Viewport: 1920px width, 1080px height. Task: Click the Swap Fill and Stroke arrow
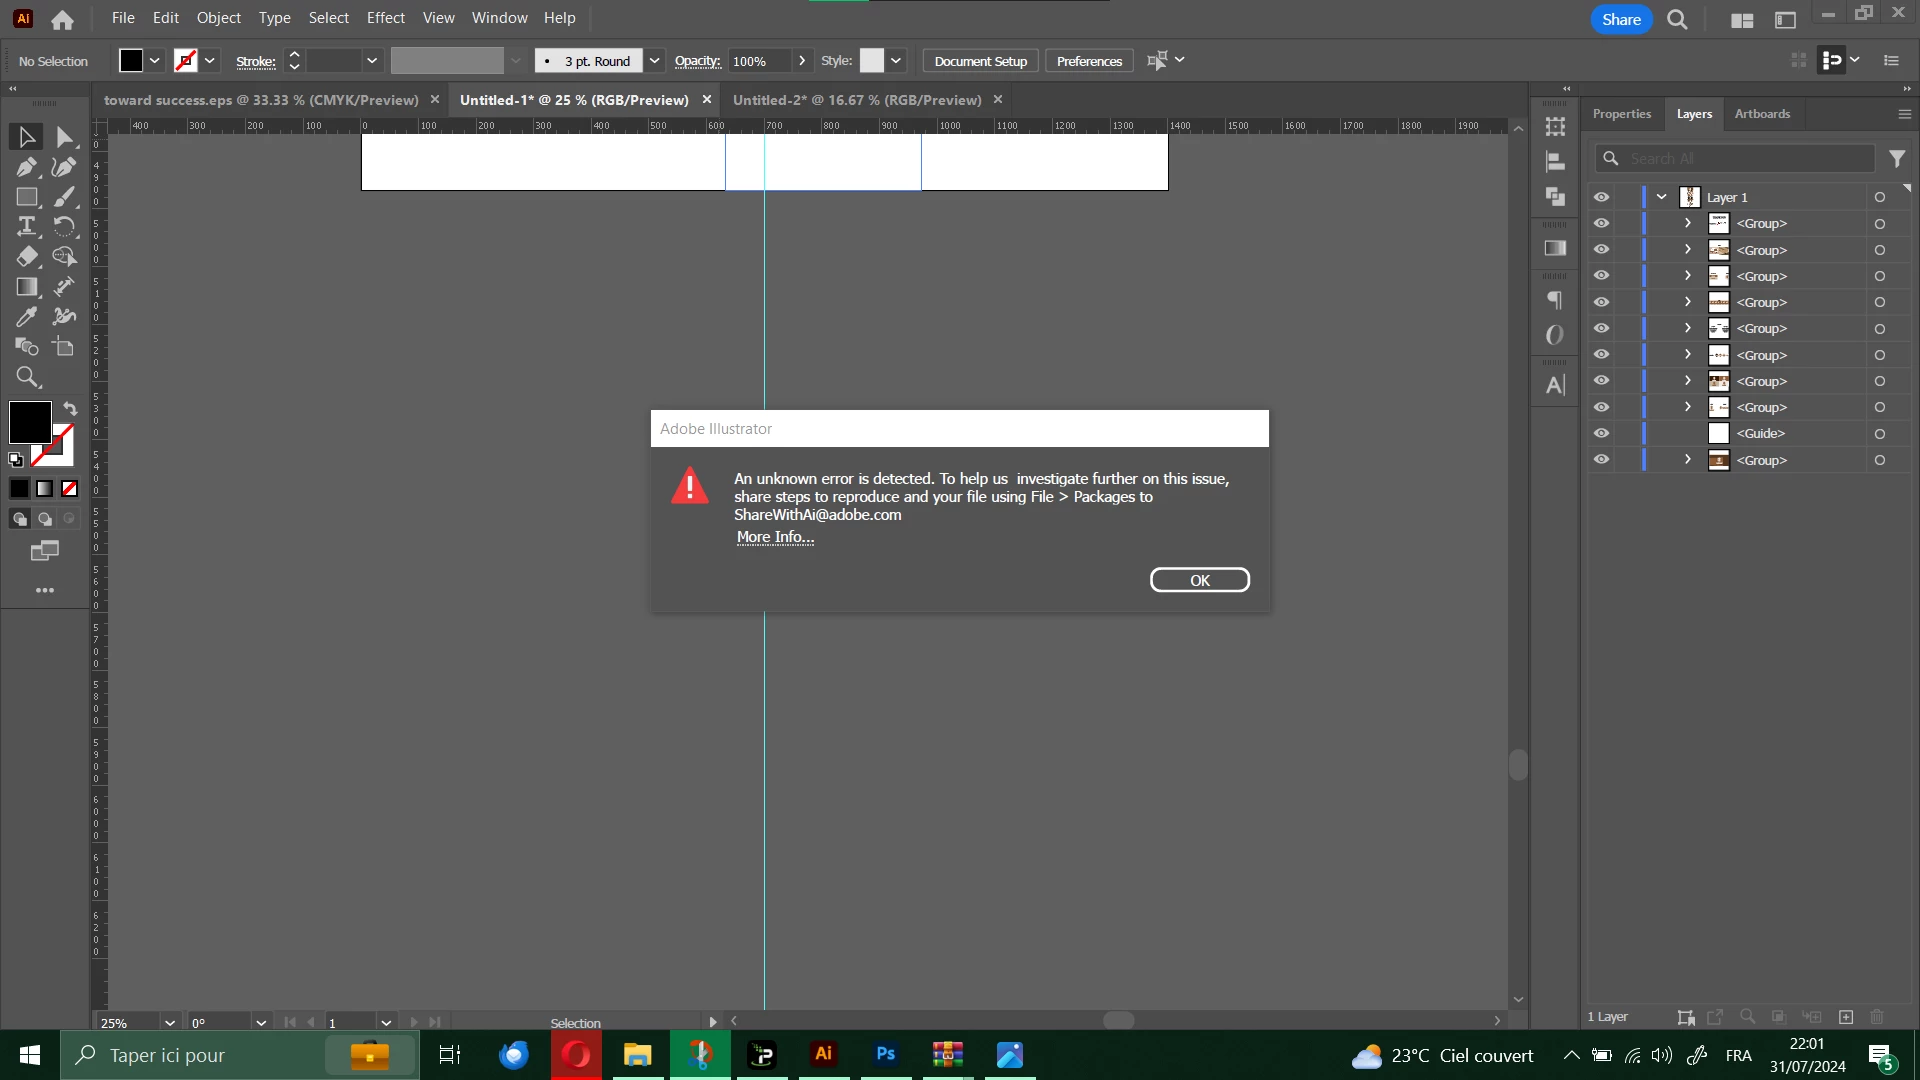point(70,409)
